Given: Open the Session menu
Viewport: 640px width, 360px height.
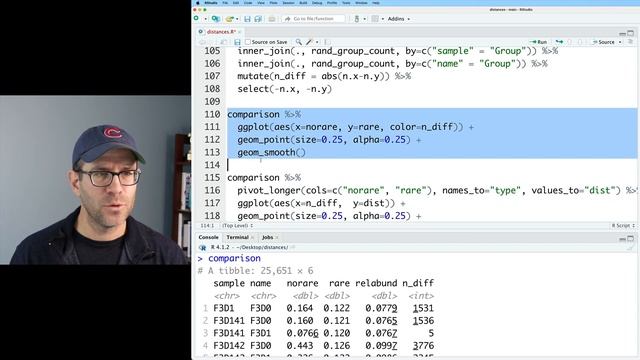Looking at the screenshot, I should point(288,3).
